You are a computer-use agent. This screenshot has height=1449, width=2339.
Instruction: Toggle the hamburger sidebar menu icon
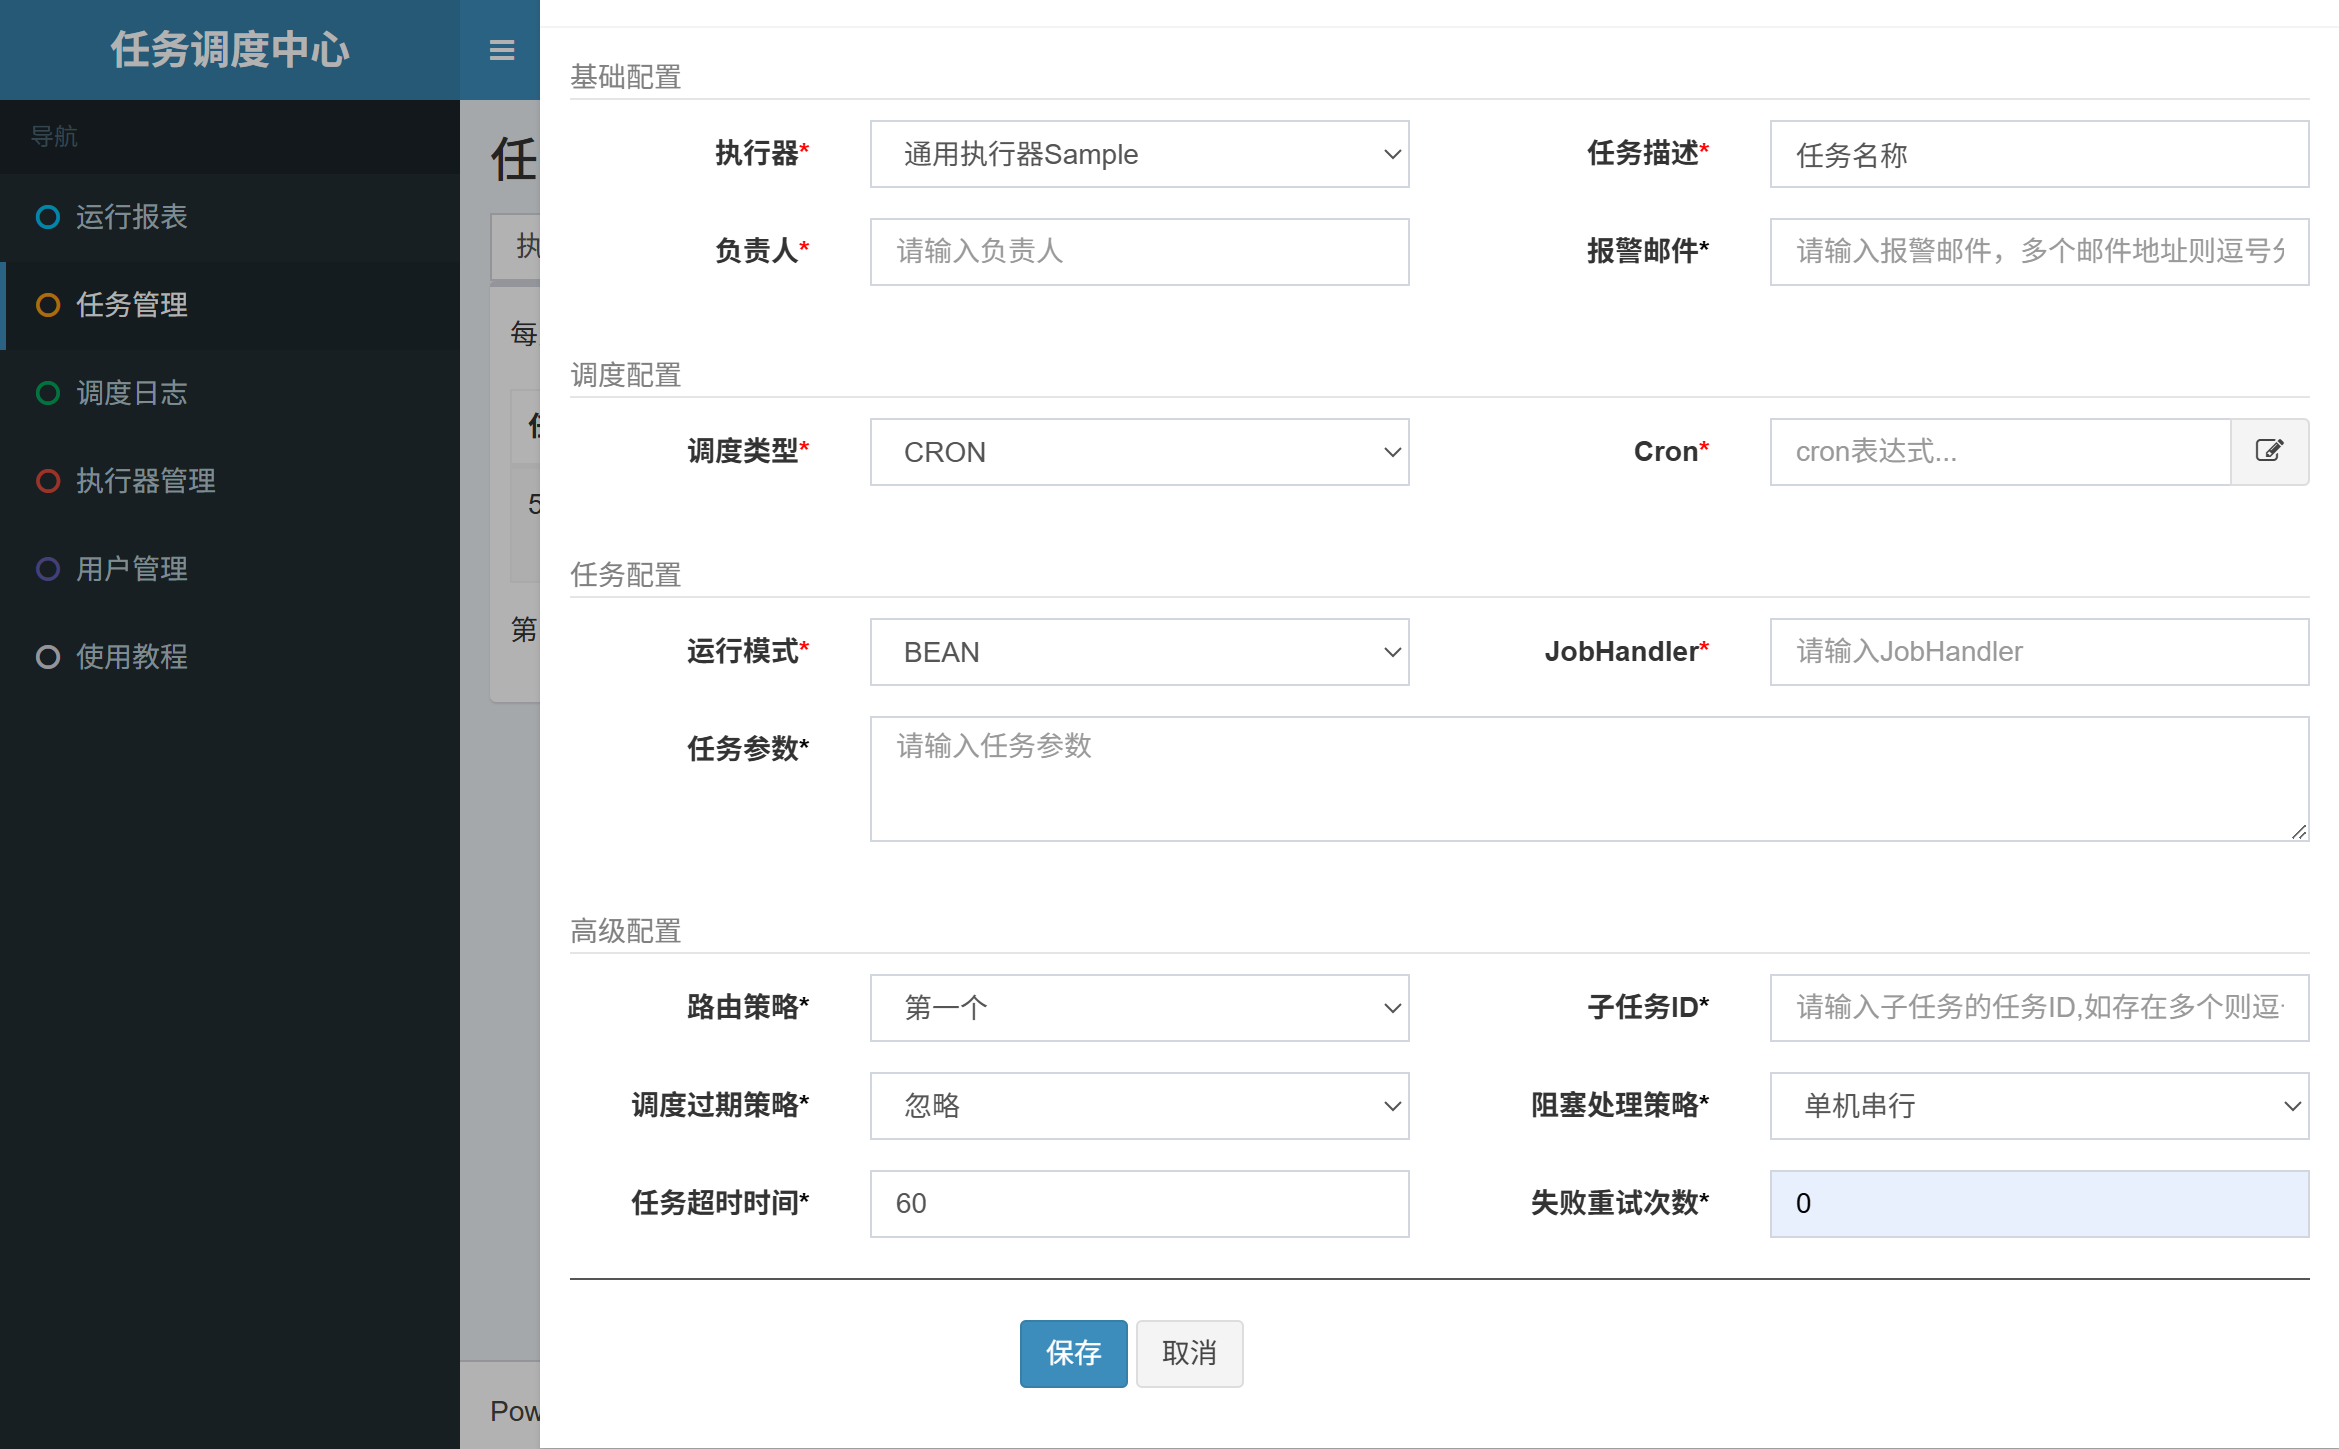(x=502, y=50)
